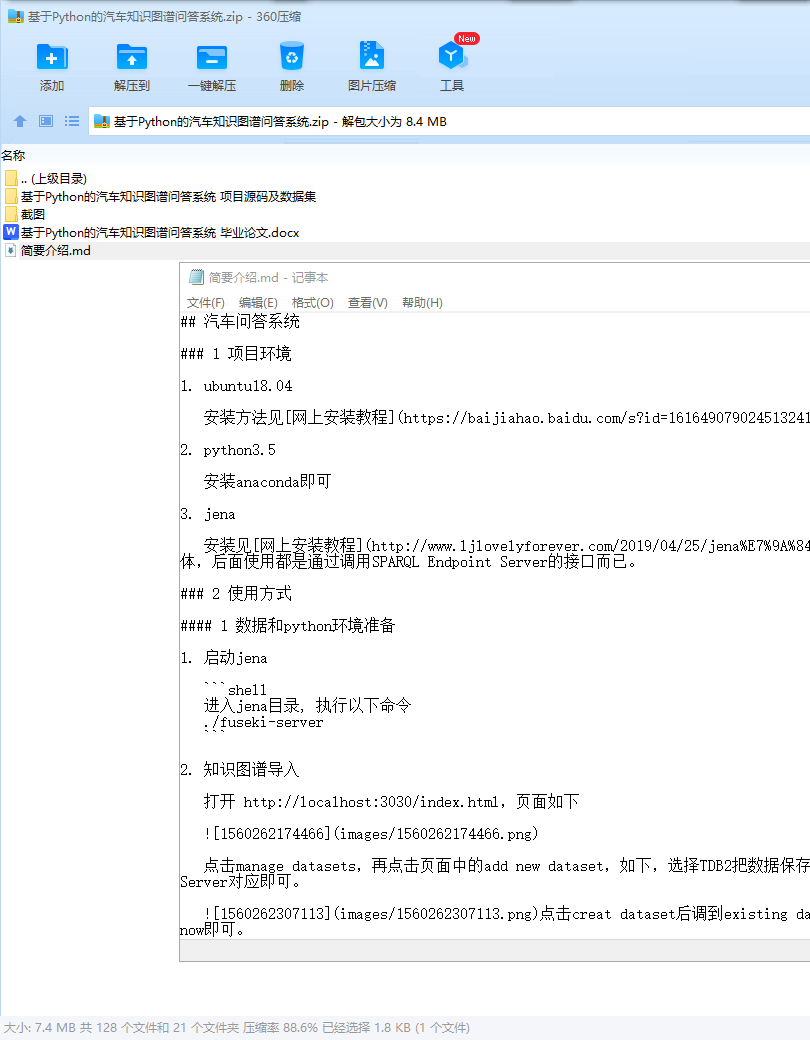Screen dimensions: 810x1040
Task: Select the 项目源码及数据集 folder row
Action: 169,196
